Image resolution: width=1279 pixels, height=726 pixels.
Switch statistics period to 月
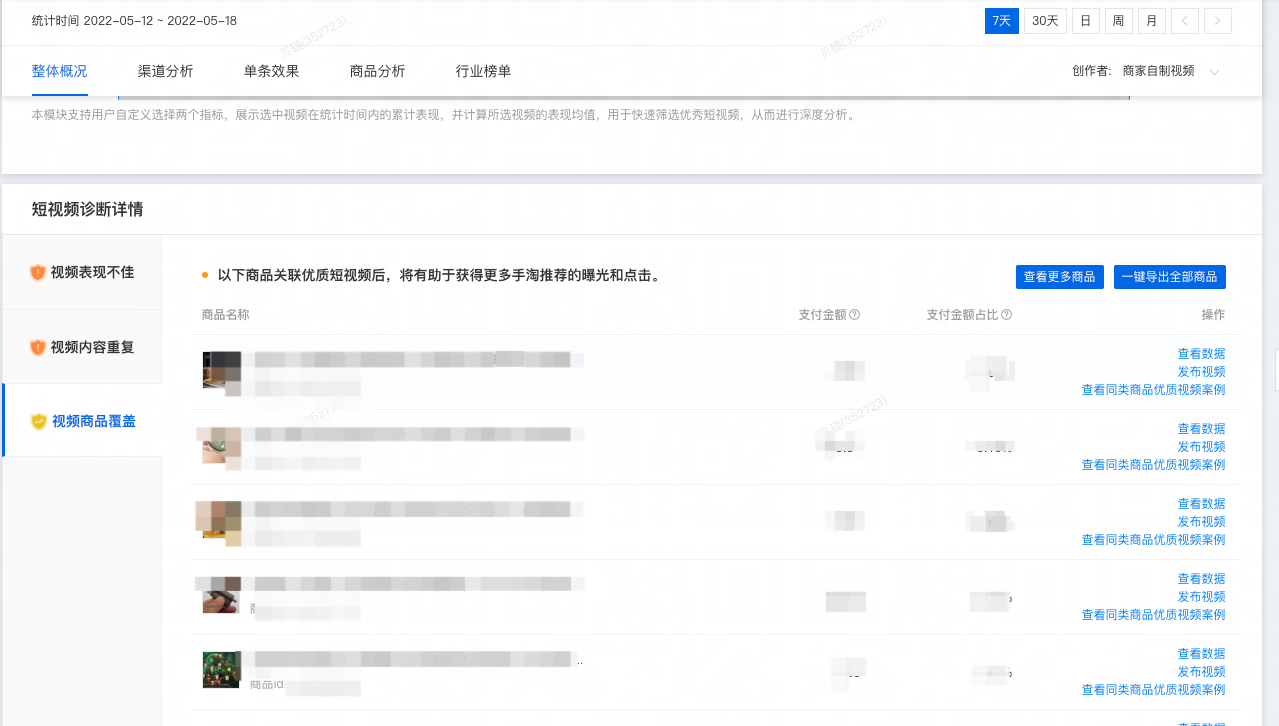pos(1152,21)
